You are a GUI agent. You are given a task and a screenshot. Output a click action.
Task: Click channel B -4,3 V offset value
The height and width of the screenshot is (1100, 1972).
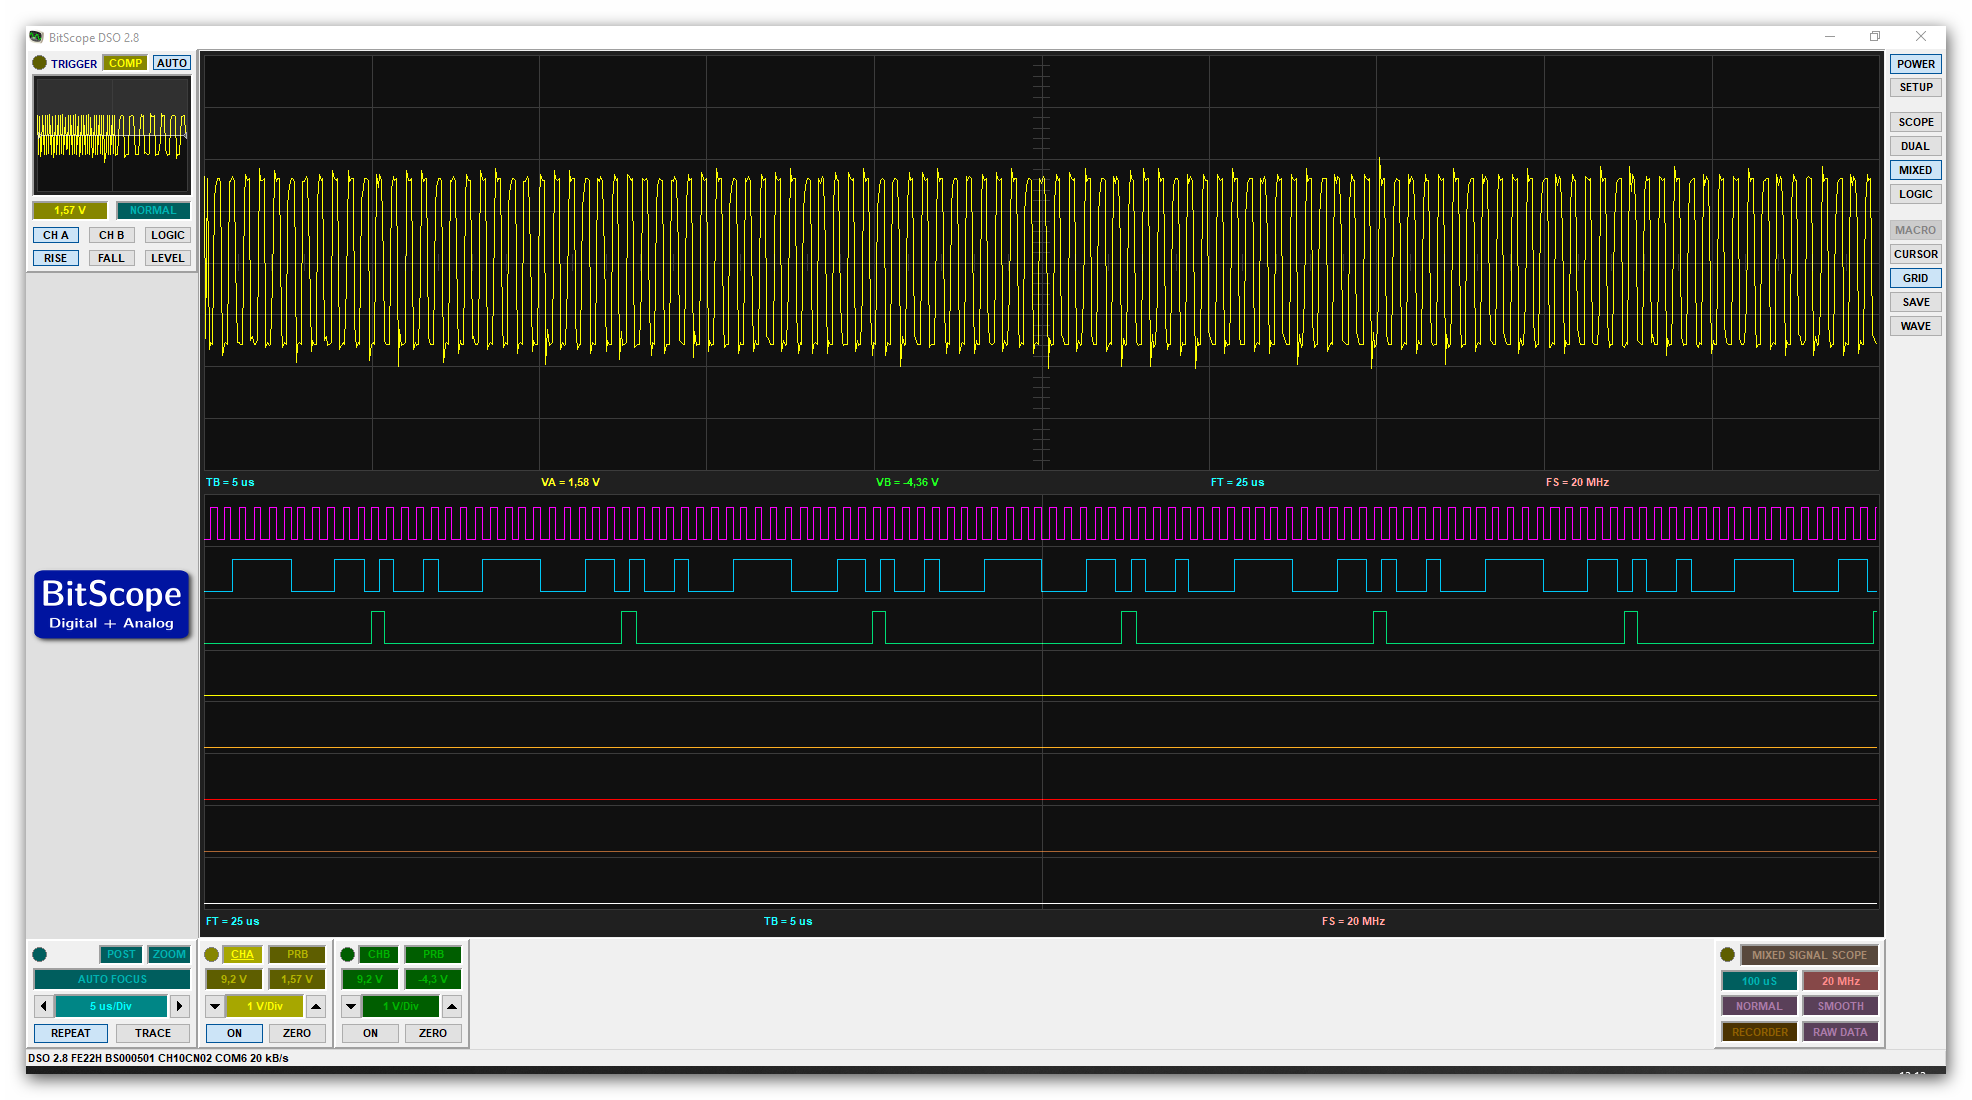(433, 979)
